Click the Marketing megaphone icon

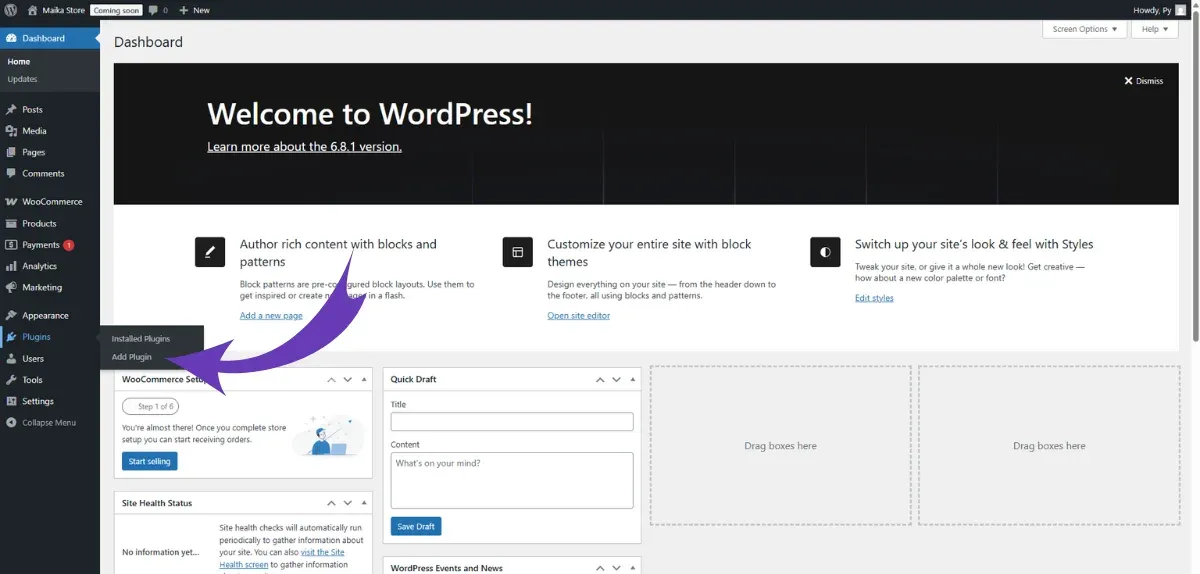tap(11, 288)
